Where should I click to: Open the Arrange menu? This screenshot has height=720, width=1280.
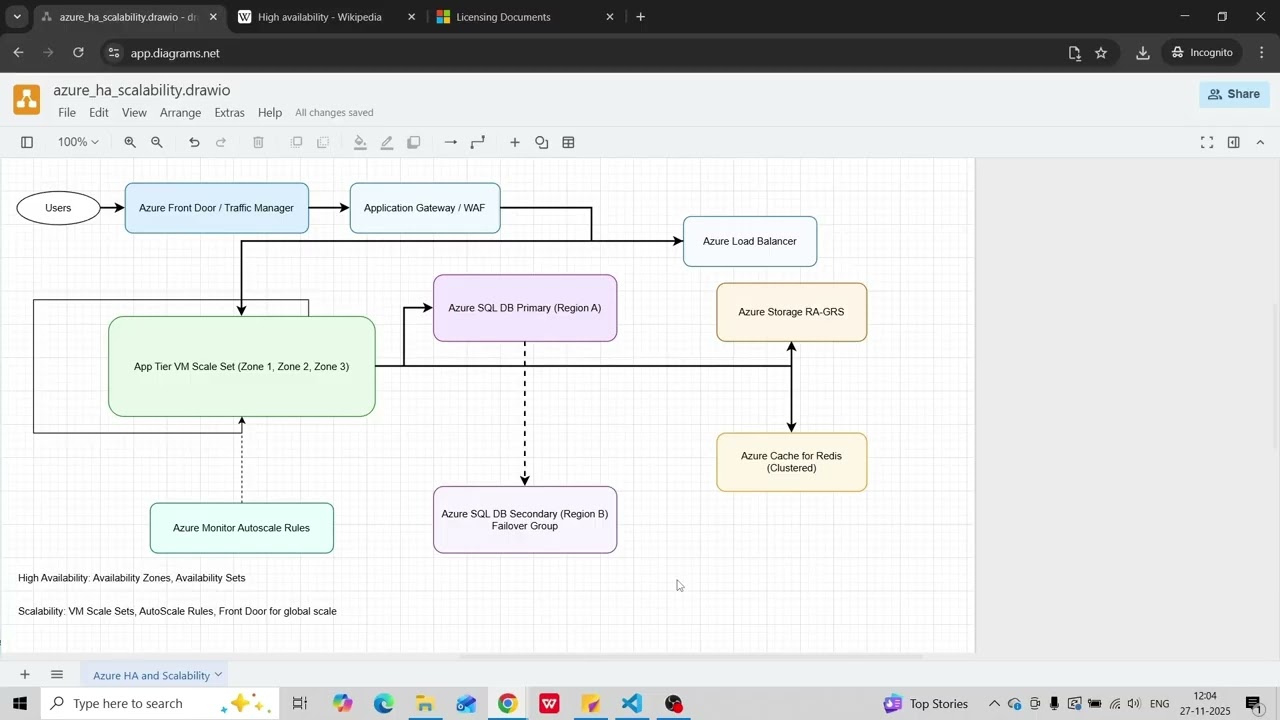coord(180,113)
